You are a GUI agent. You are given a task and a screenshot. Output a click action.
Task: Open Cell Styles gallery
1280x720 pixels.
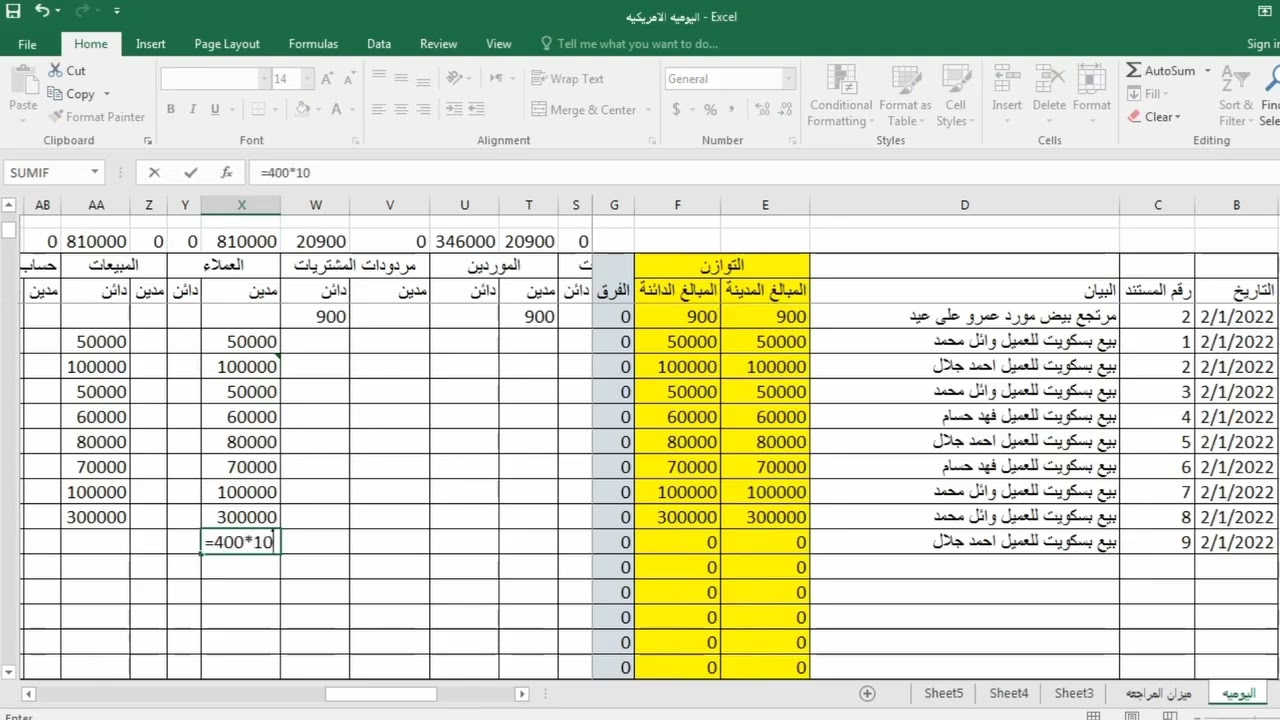coord(956,96)
